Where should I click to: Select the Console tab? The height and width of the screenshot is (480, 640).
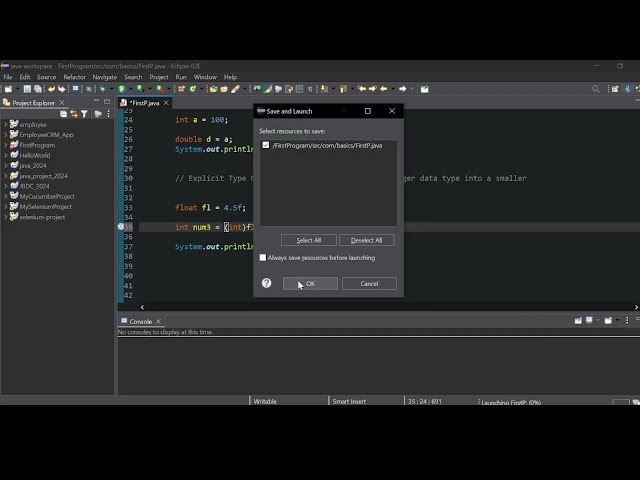click(140, 321)
